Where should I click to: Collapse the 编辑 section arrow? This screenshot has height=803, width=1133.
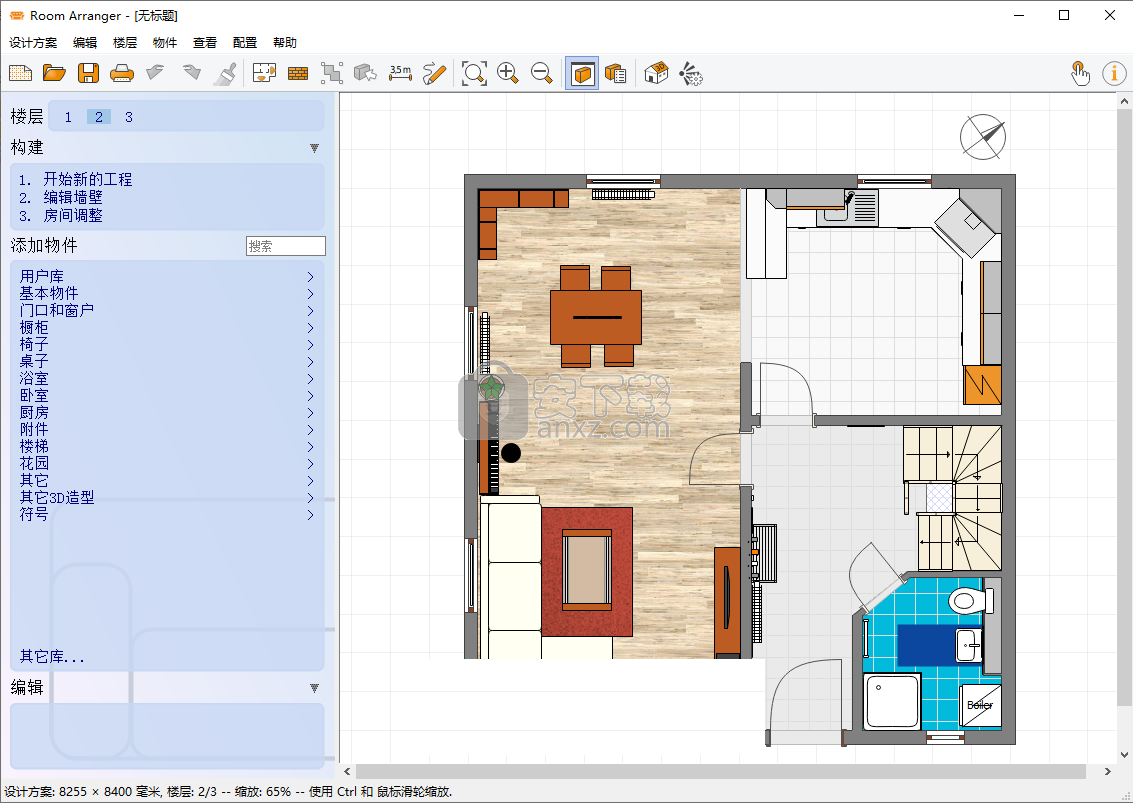click(314, 688)
